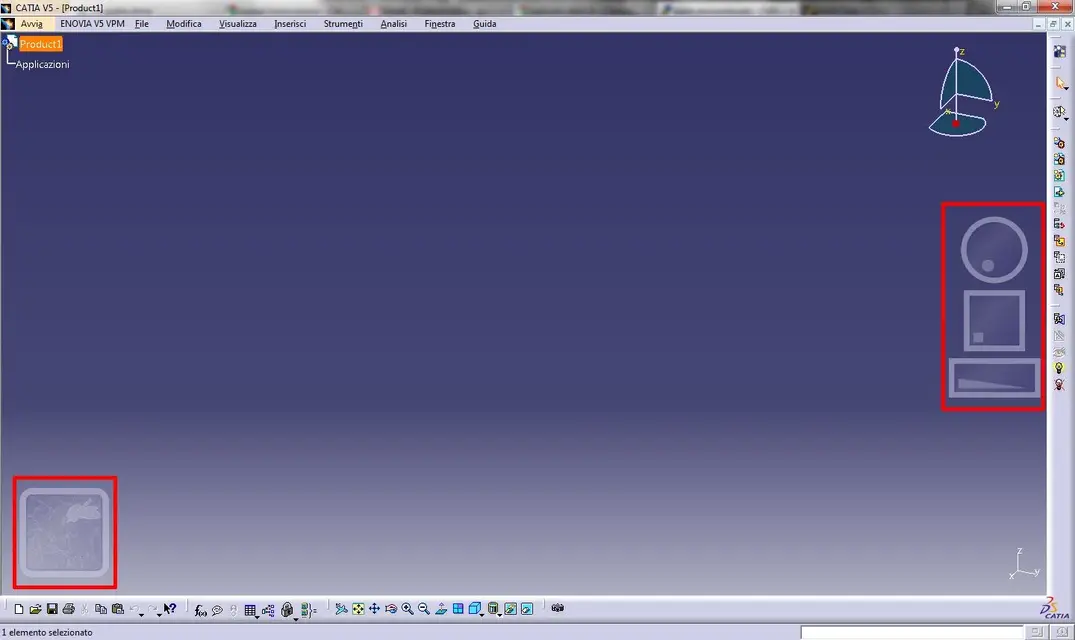This screenshot has height=640, width=1075.
Task: Open the Inserisci menu
Action: click(x=290, y=24)
